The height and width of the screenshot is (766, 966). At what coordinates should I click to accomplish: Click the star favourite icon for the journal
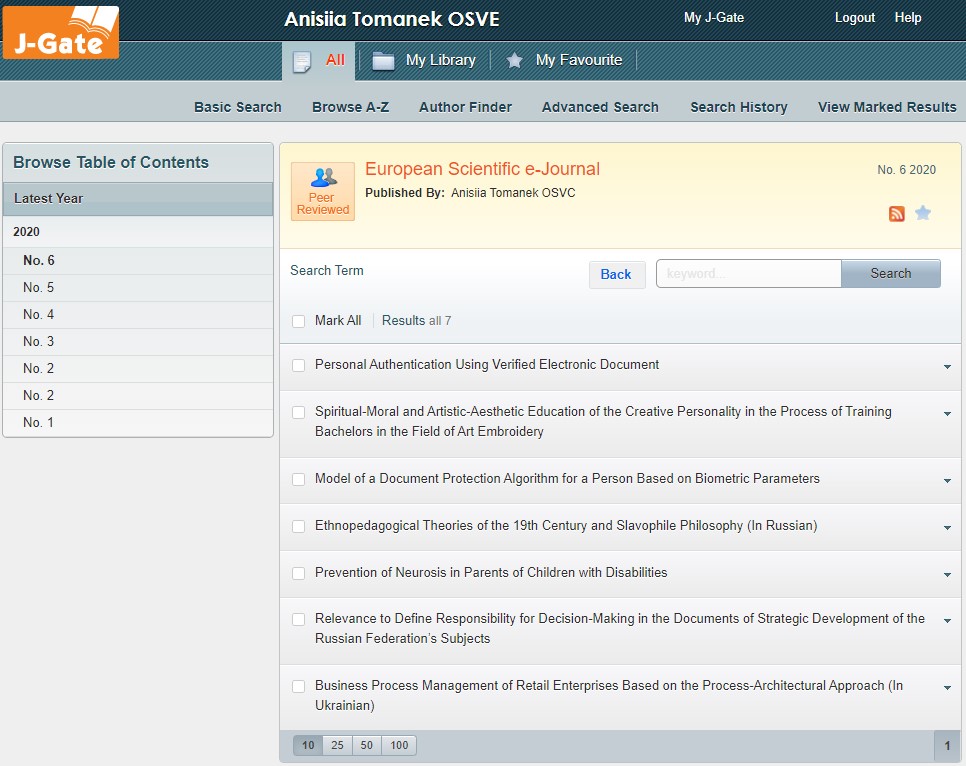pyautogui.click(x=923, y=213)
